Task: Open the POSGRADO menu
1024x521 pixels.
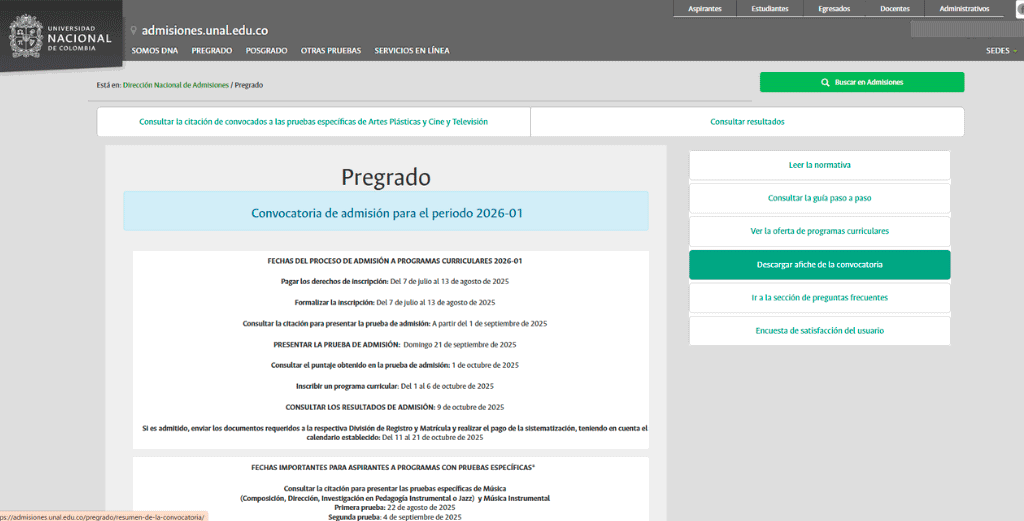Action: (266, 50)
